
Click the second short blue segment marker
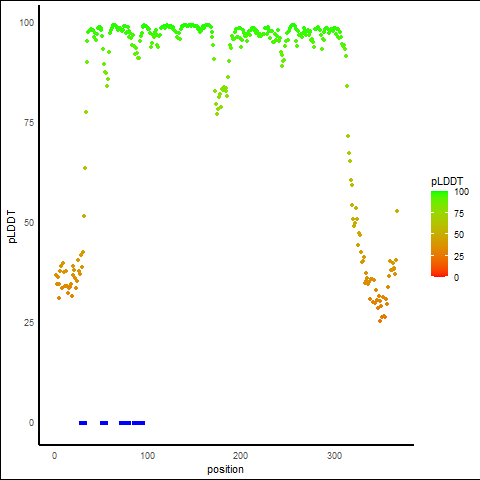click(104, 423)
